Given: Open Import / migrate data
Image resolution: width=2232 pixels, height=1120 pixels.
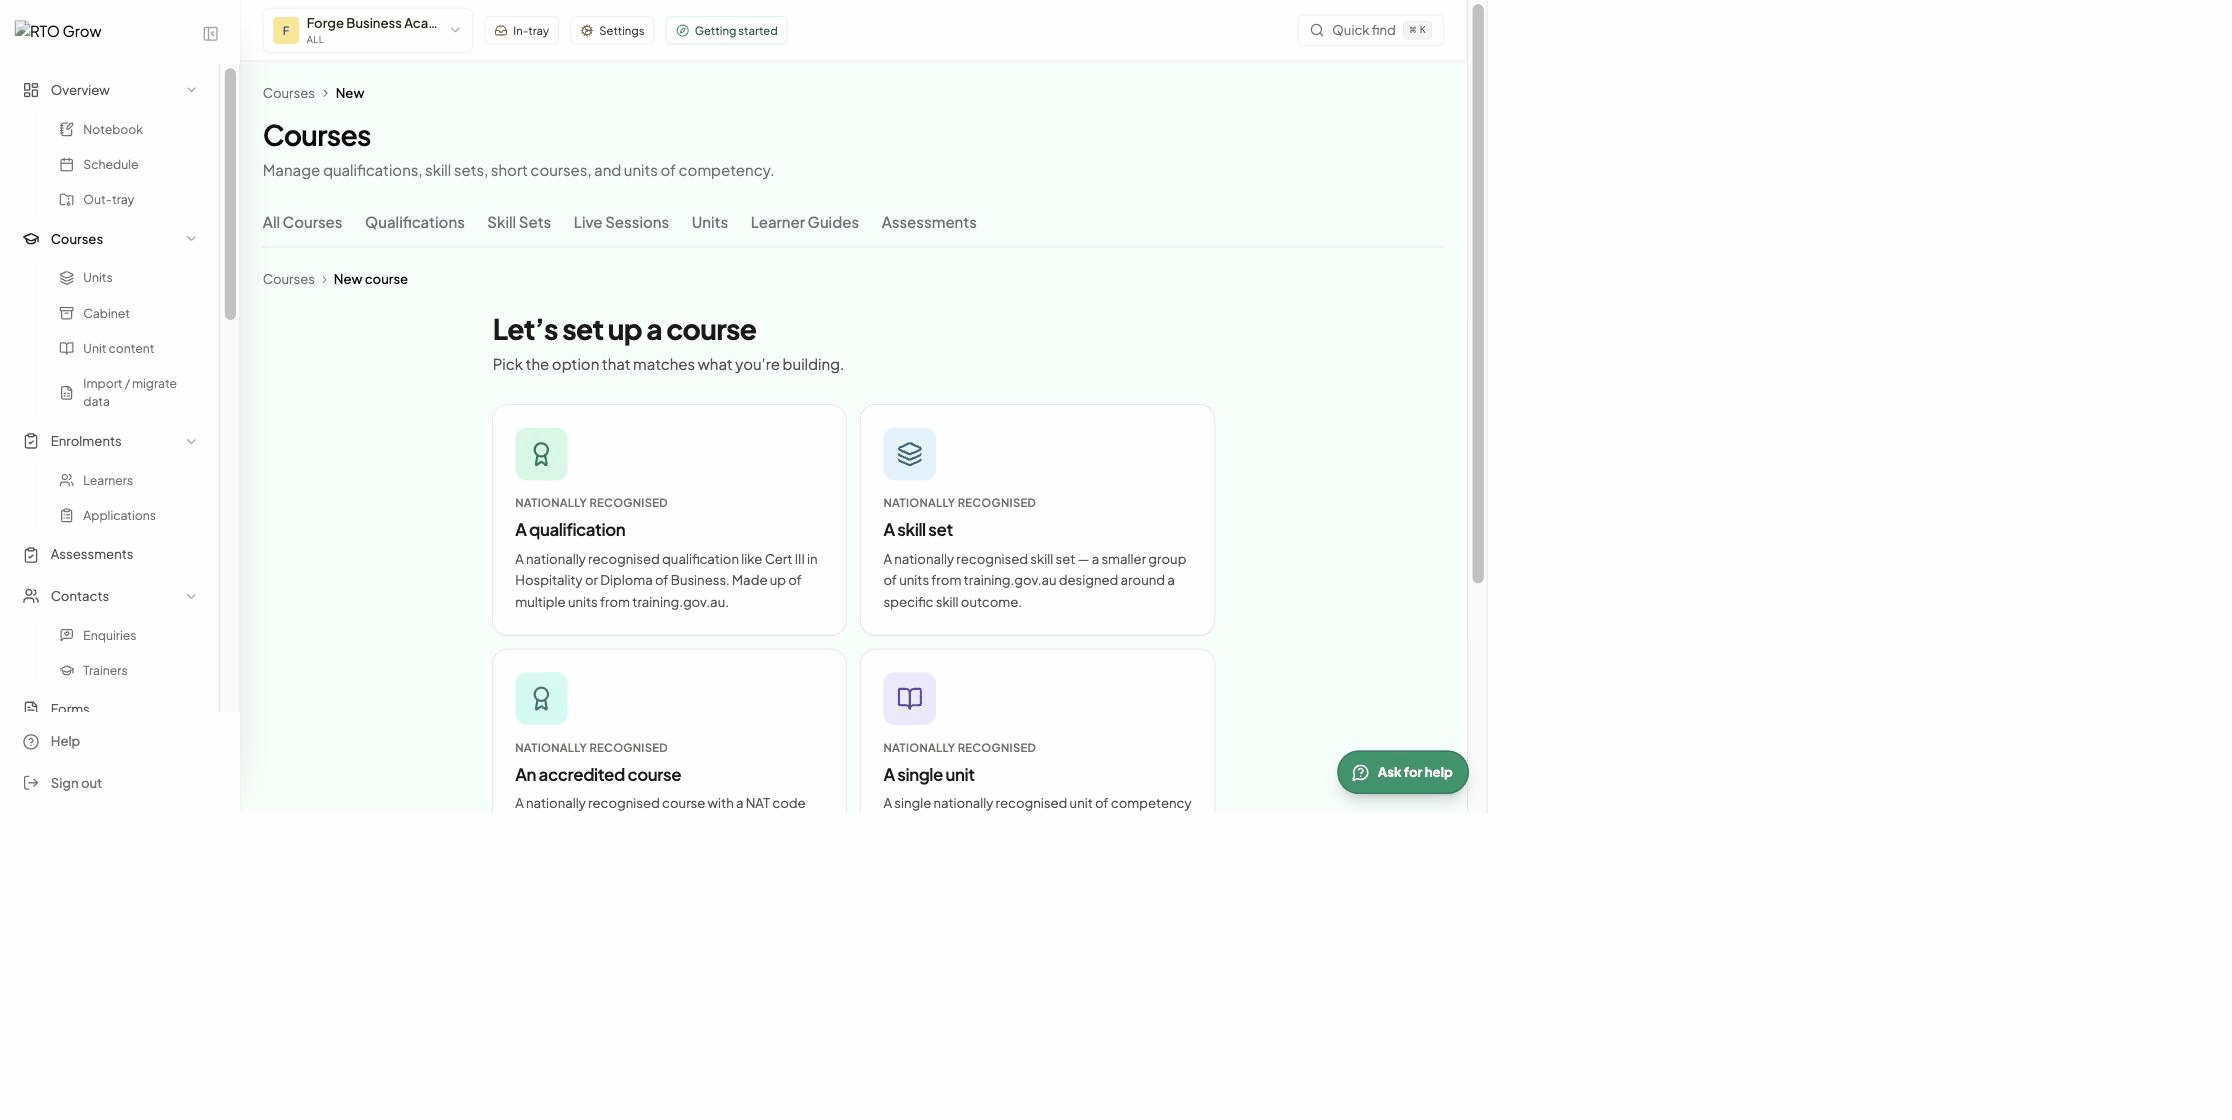Looking at the screenshot, I should point(129,393).
